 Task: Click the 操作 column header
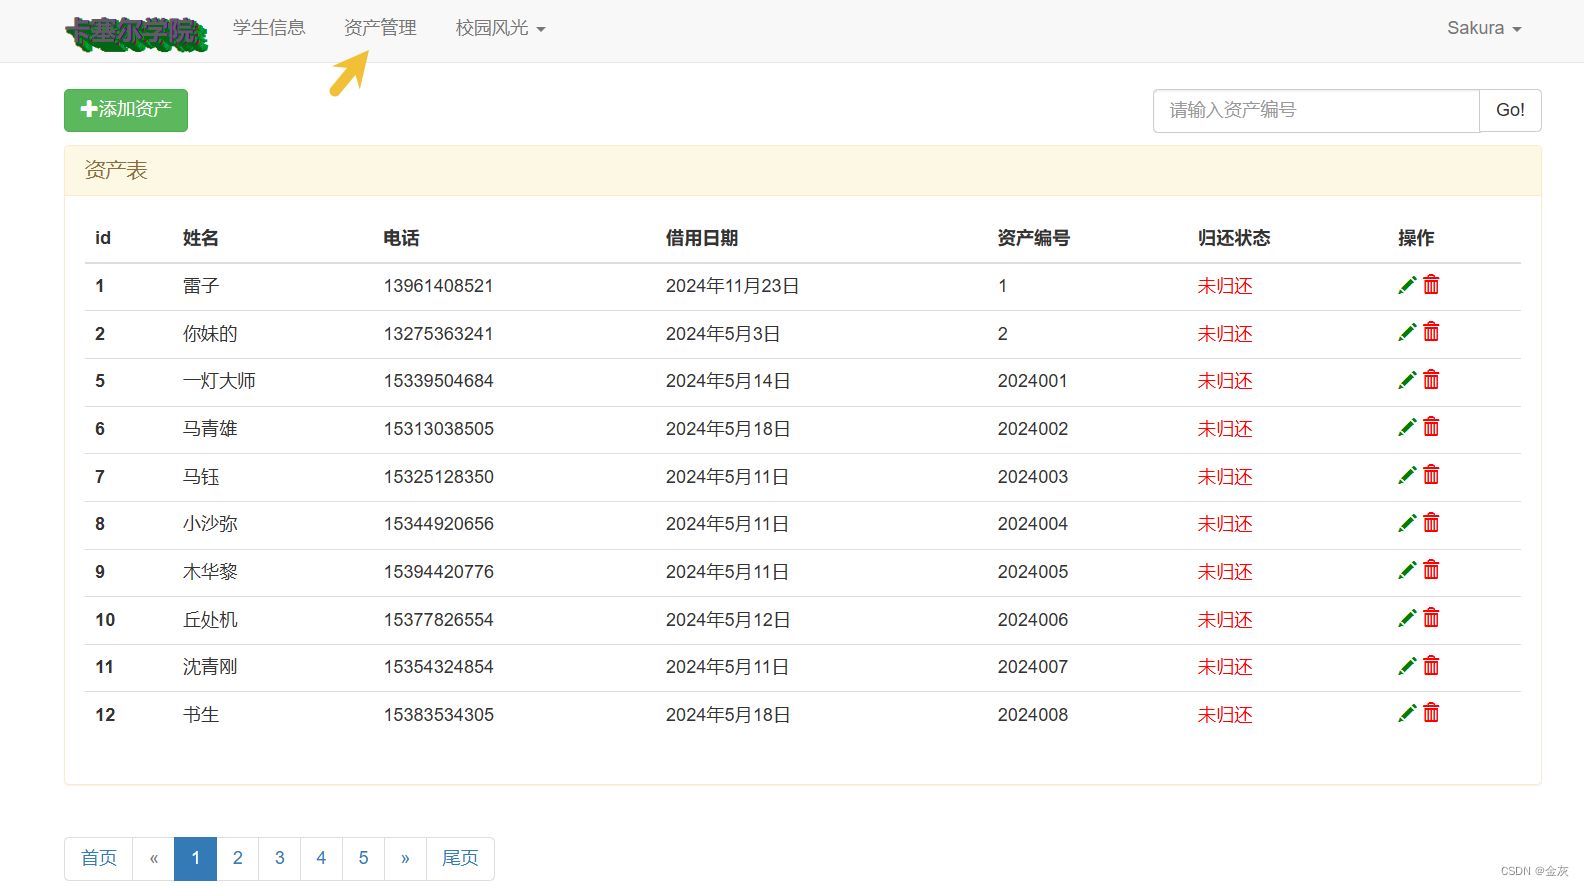coord(1416,238)
